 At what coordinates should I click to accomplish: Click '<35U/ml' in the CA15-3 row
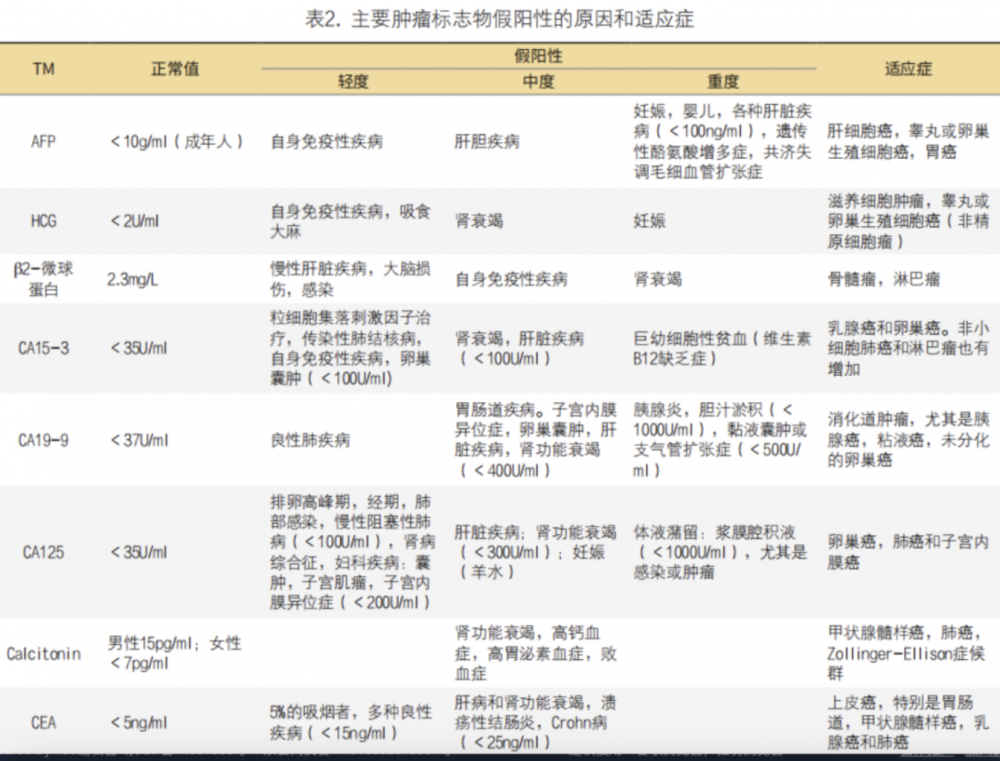[x=138, y=348]
